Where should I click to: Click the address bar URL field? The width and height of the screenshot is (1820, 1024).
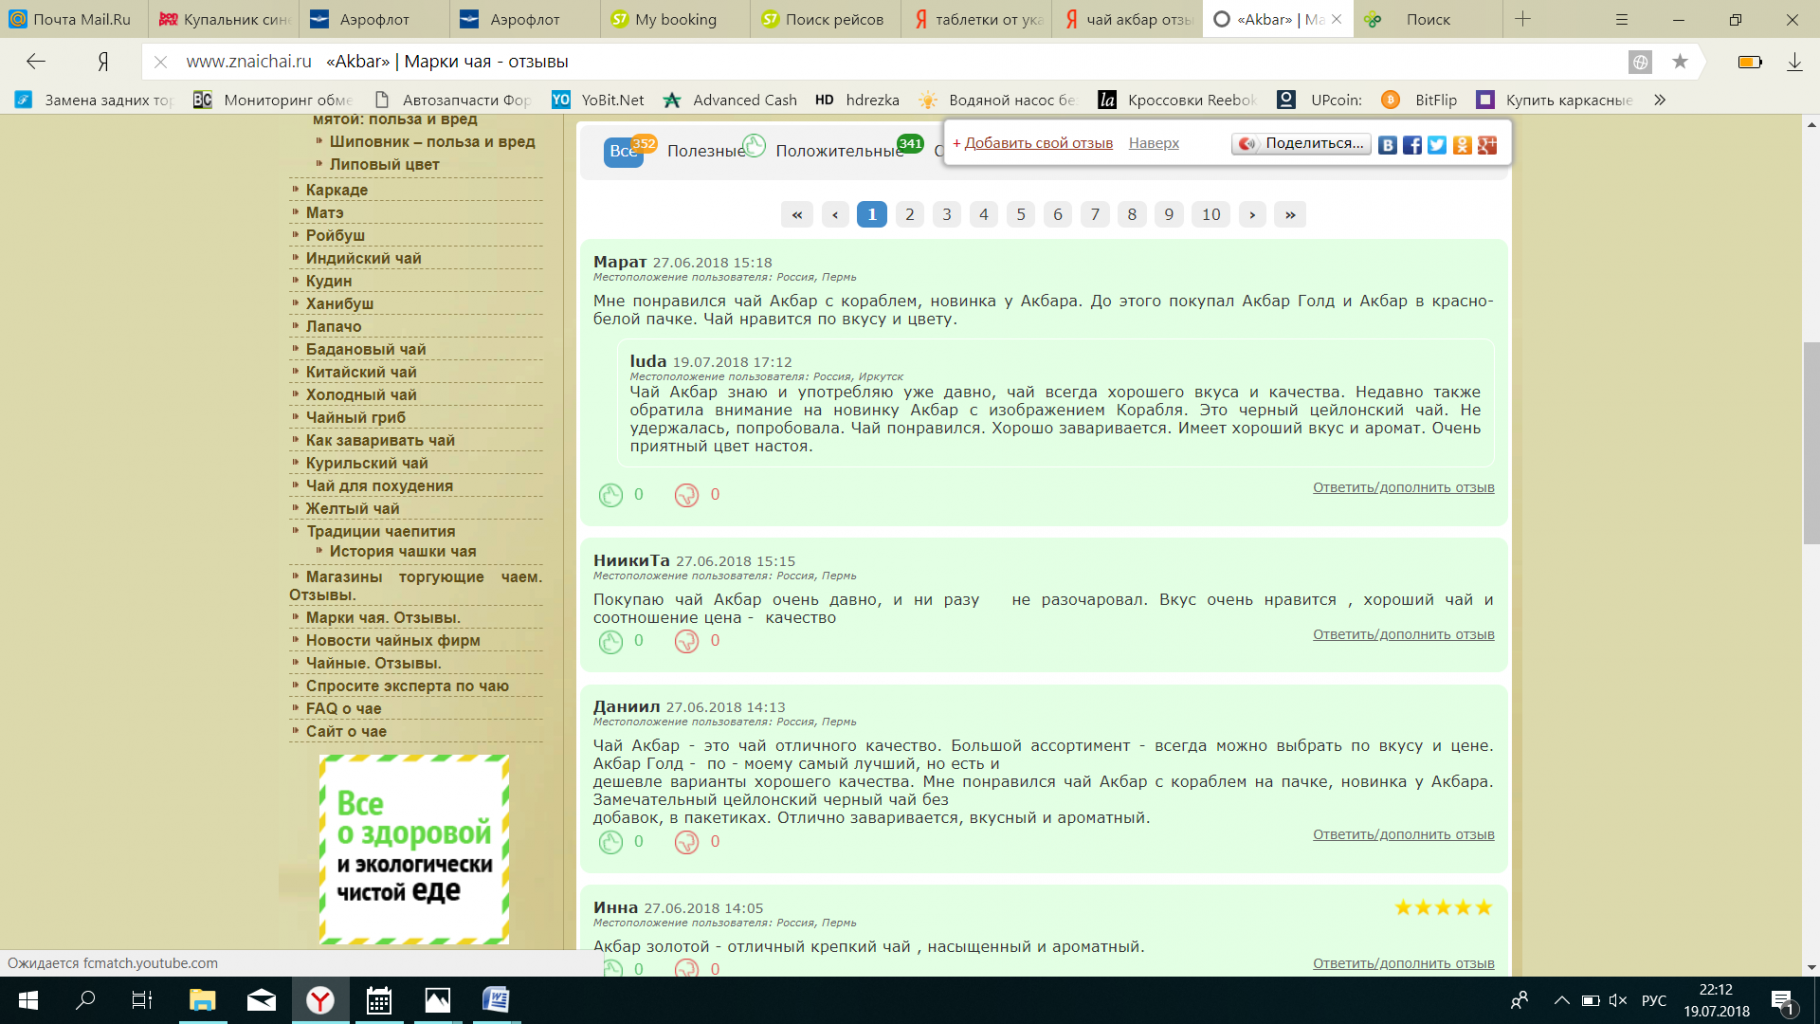(880, 62)
